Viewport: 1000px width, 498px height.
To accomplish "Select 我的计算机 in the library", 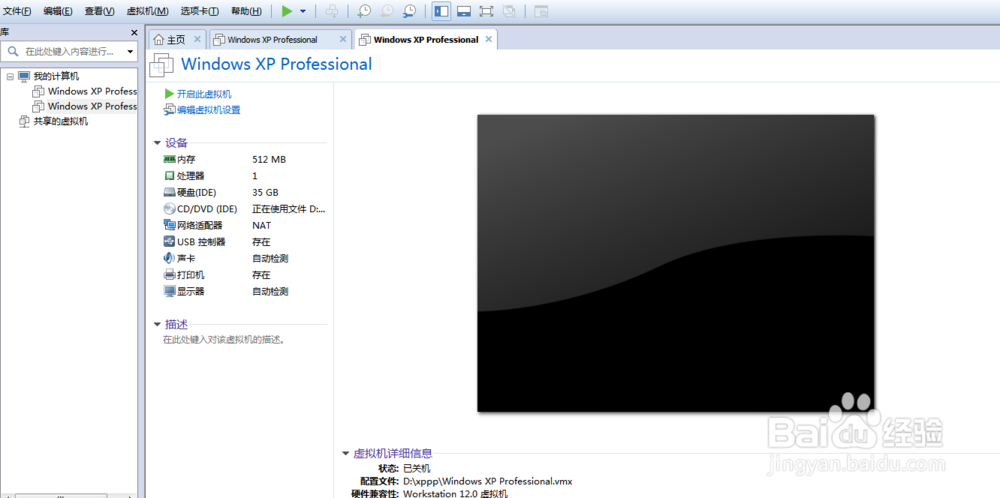I will (x=56, y=77).
